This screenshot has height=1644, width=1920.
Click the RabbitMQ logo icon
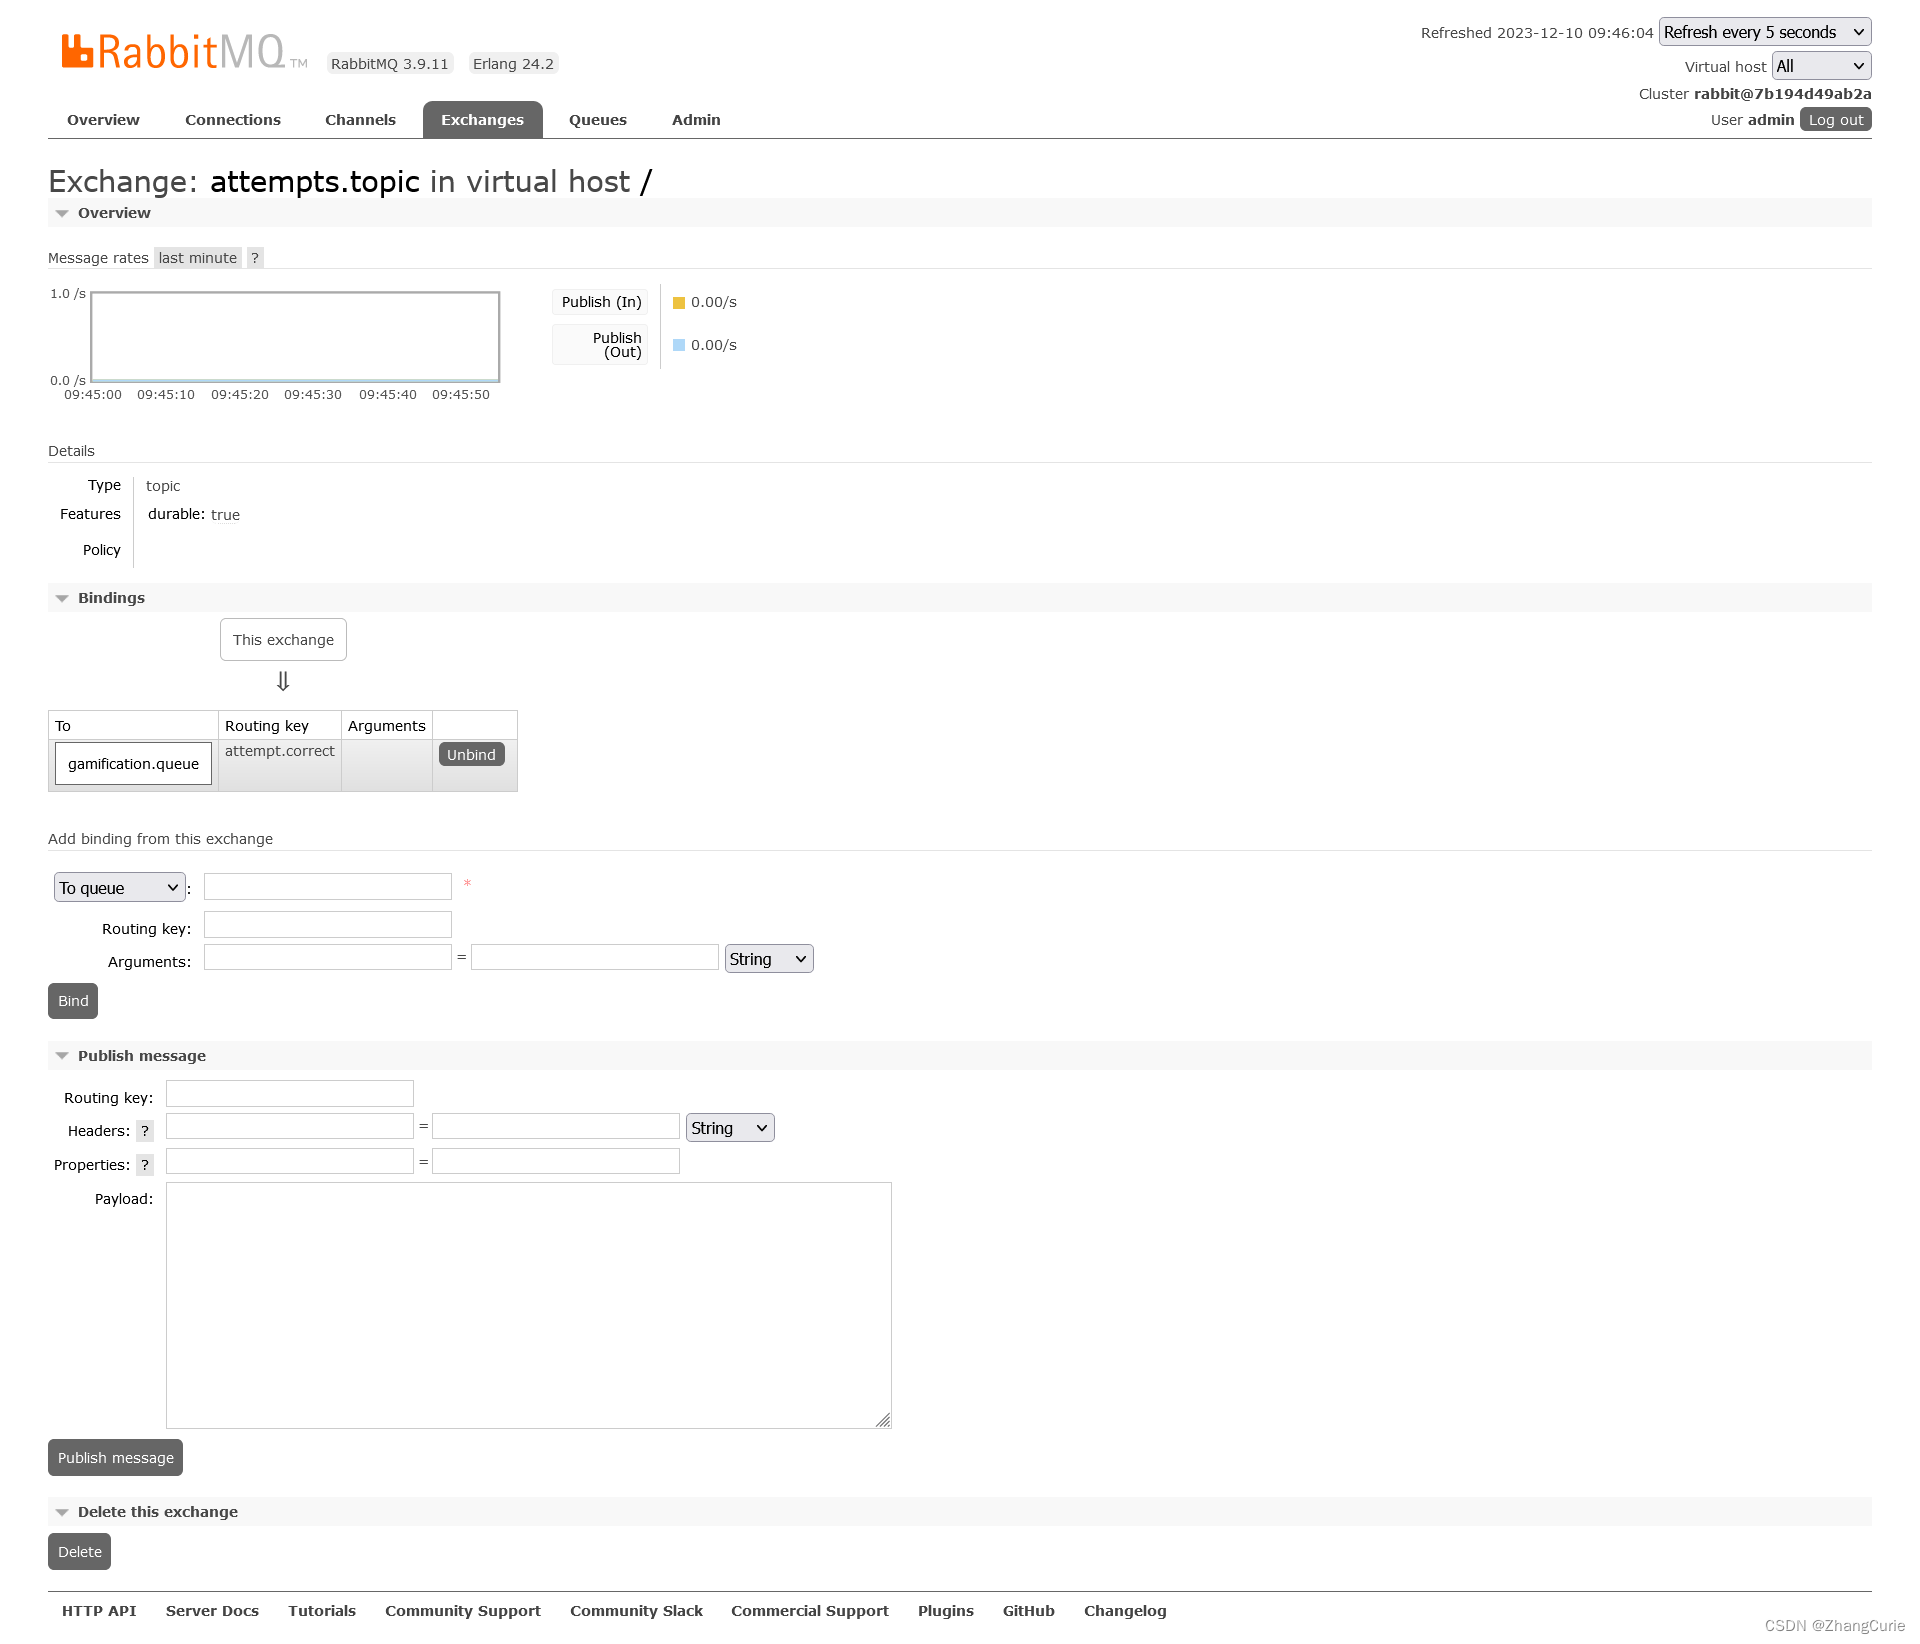77,49
